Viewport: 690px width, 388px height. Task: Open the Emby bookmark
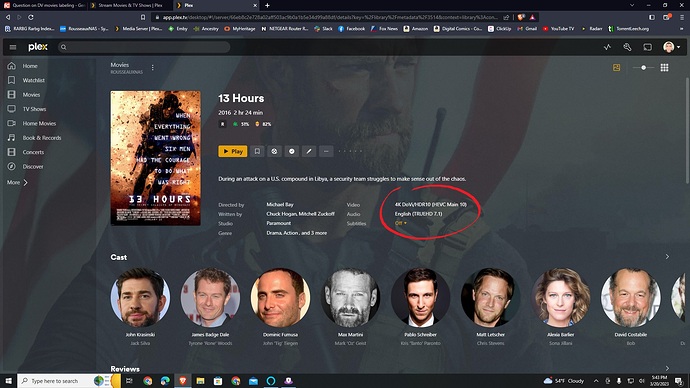tap(178, 29)
